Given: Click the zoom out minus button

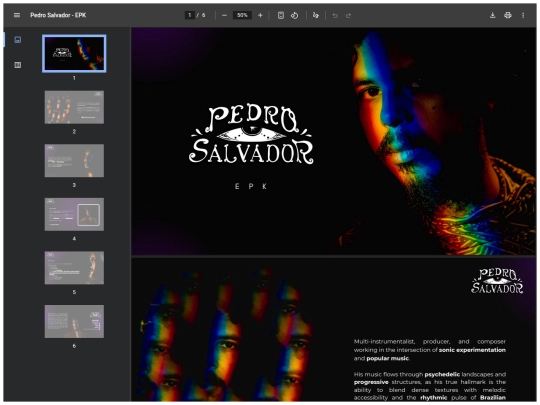Looking at the screenshot, I should coord(224,15).
